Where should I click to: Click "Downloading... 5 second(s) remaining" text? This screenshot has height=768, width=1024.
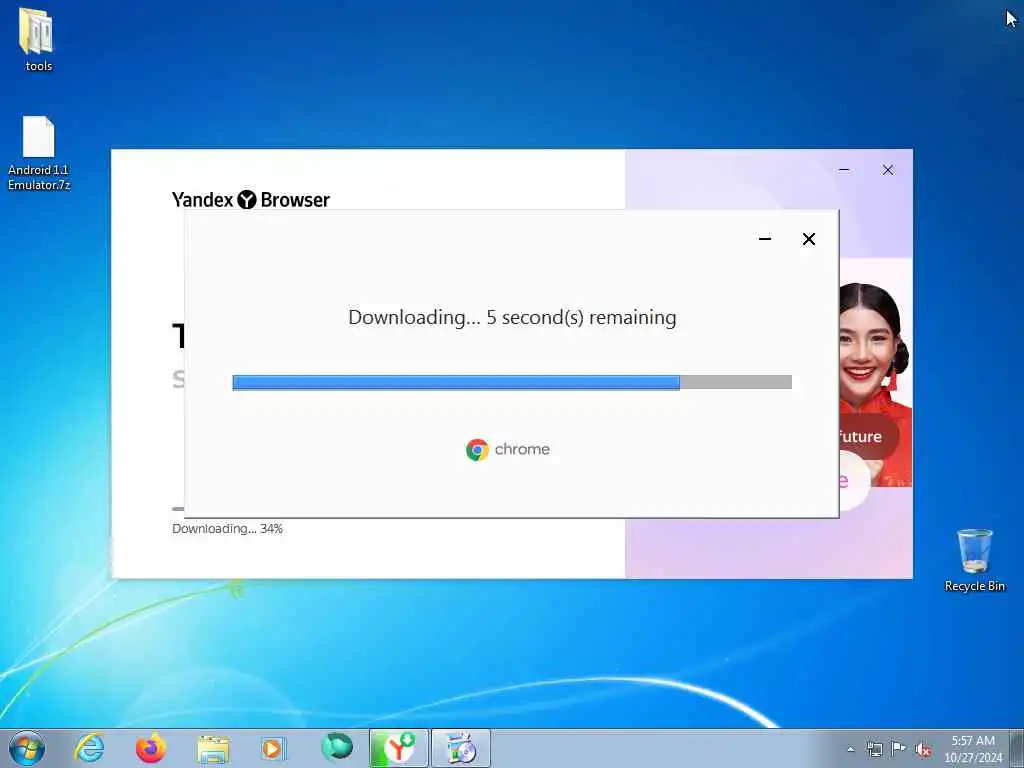pyautogui.click(x=513, y=317)
